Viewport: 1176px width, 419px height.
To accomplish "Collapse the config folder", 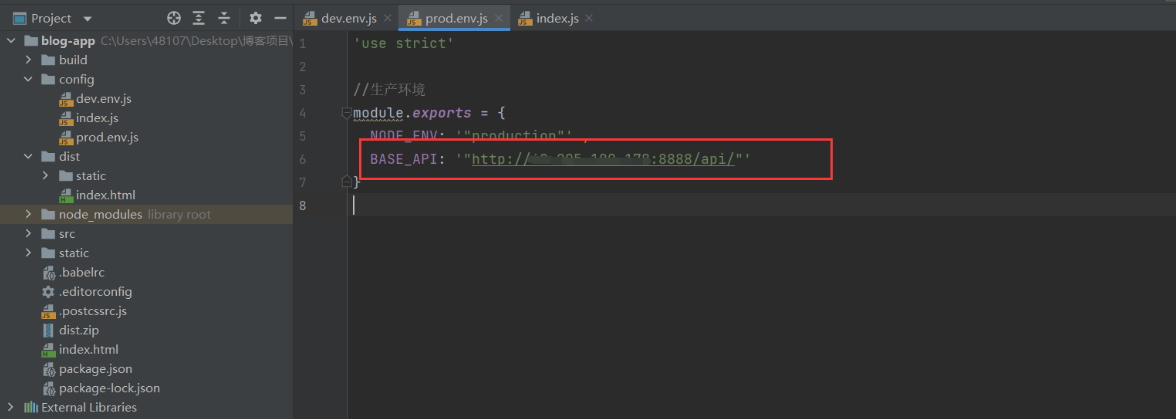I will pos(28,79).
